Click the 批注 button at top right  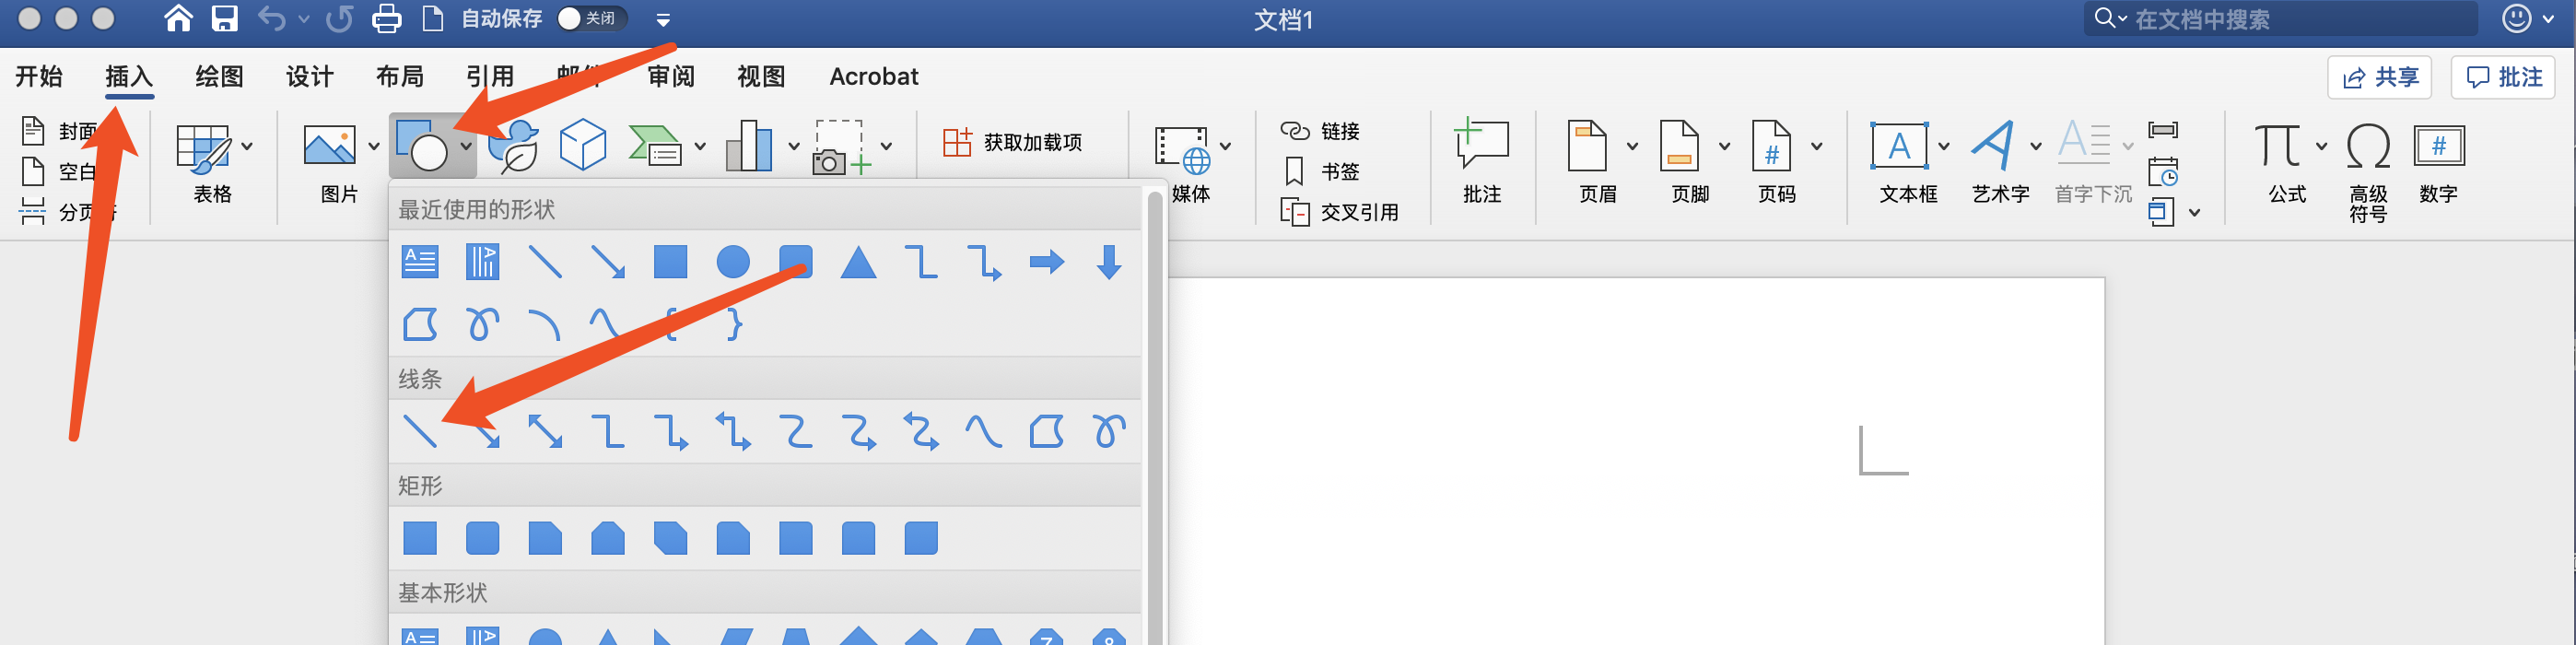(2503, 77)
